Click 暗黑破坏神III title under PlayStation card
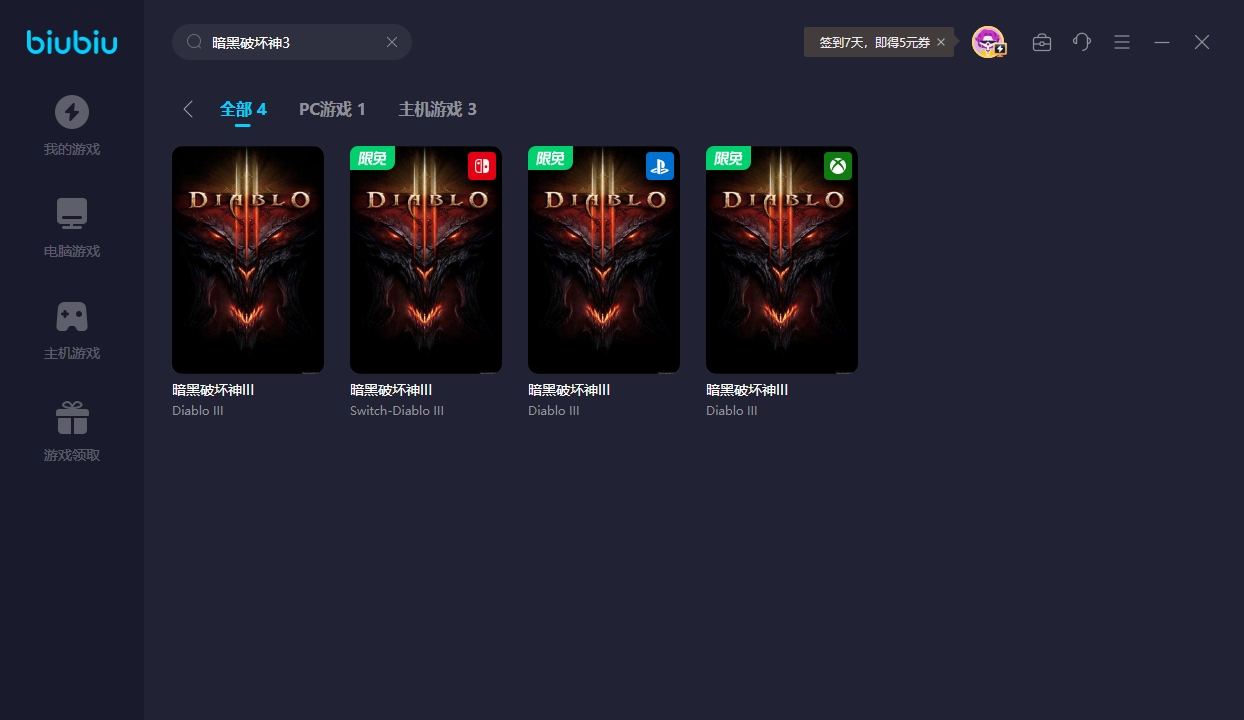The width and height of the screenshot is (1244, 720). [569, 390]
